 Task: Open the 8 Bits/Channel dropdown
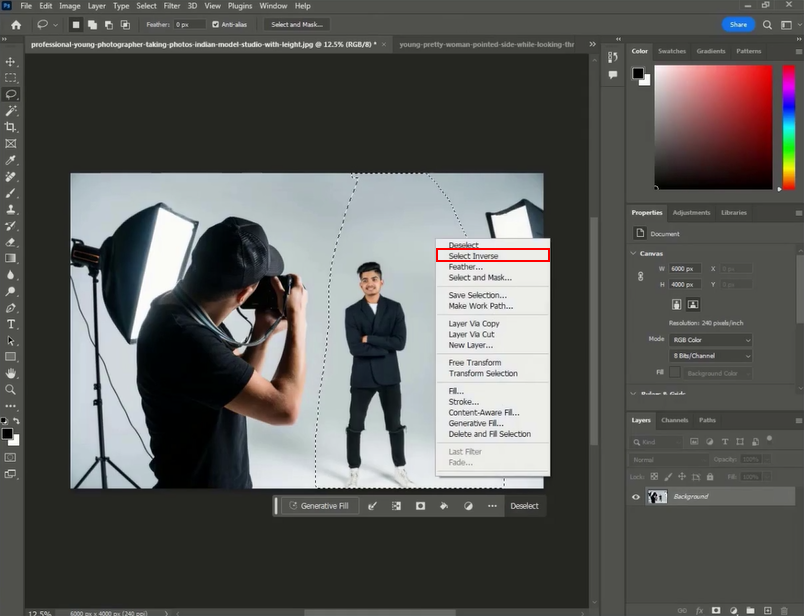click(711, 356)
